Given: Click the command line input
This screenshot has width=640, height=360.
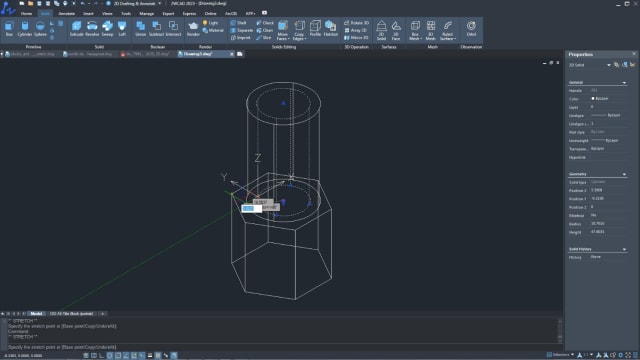Looking at the screenshot, I should click(282, 347).
